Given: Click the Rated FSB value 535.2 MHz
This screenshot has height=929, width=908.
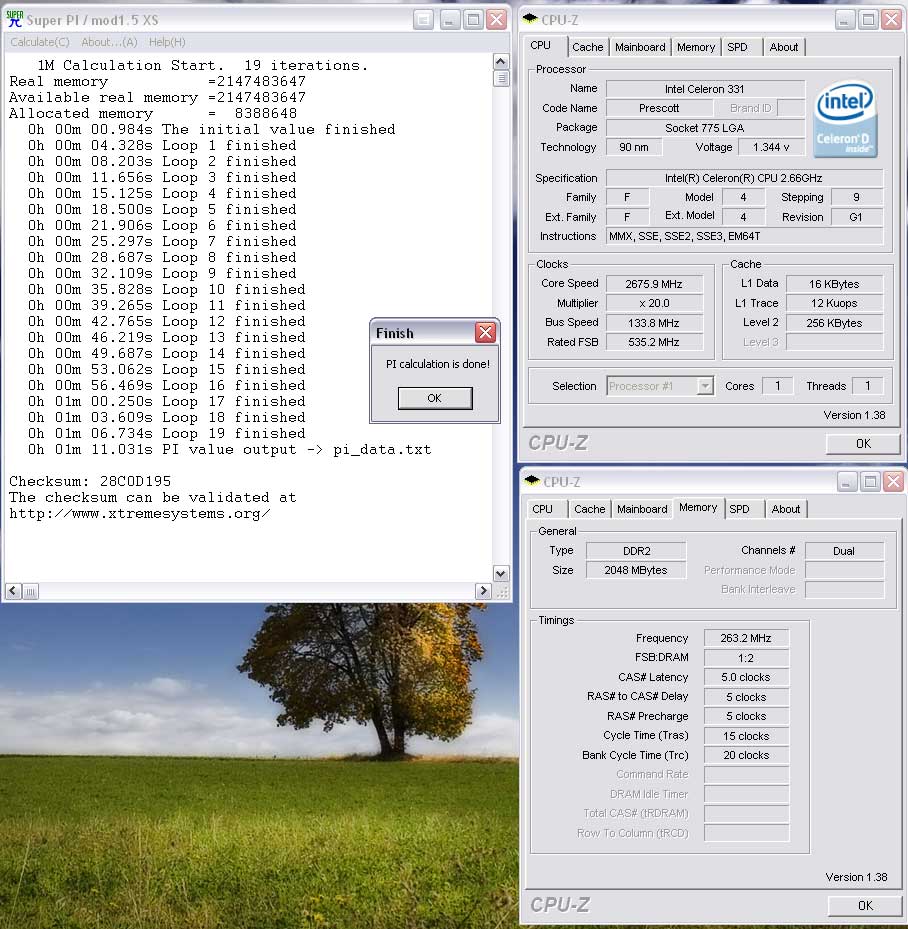Looking at the screenshot, I should 654,342.
